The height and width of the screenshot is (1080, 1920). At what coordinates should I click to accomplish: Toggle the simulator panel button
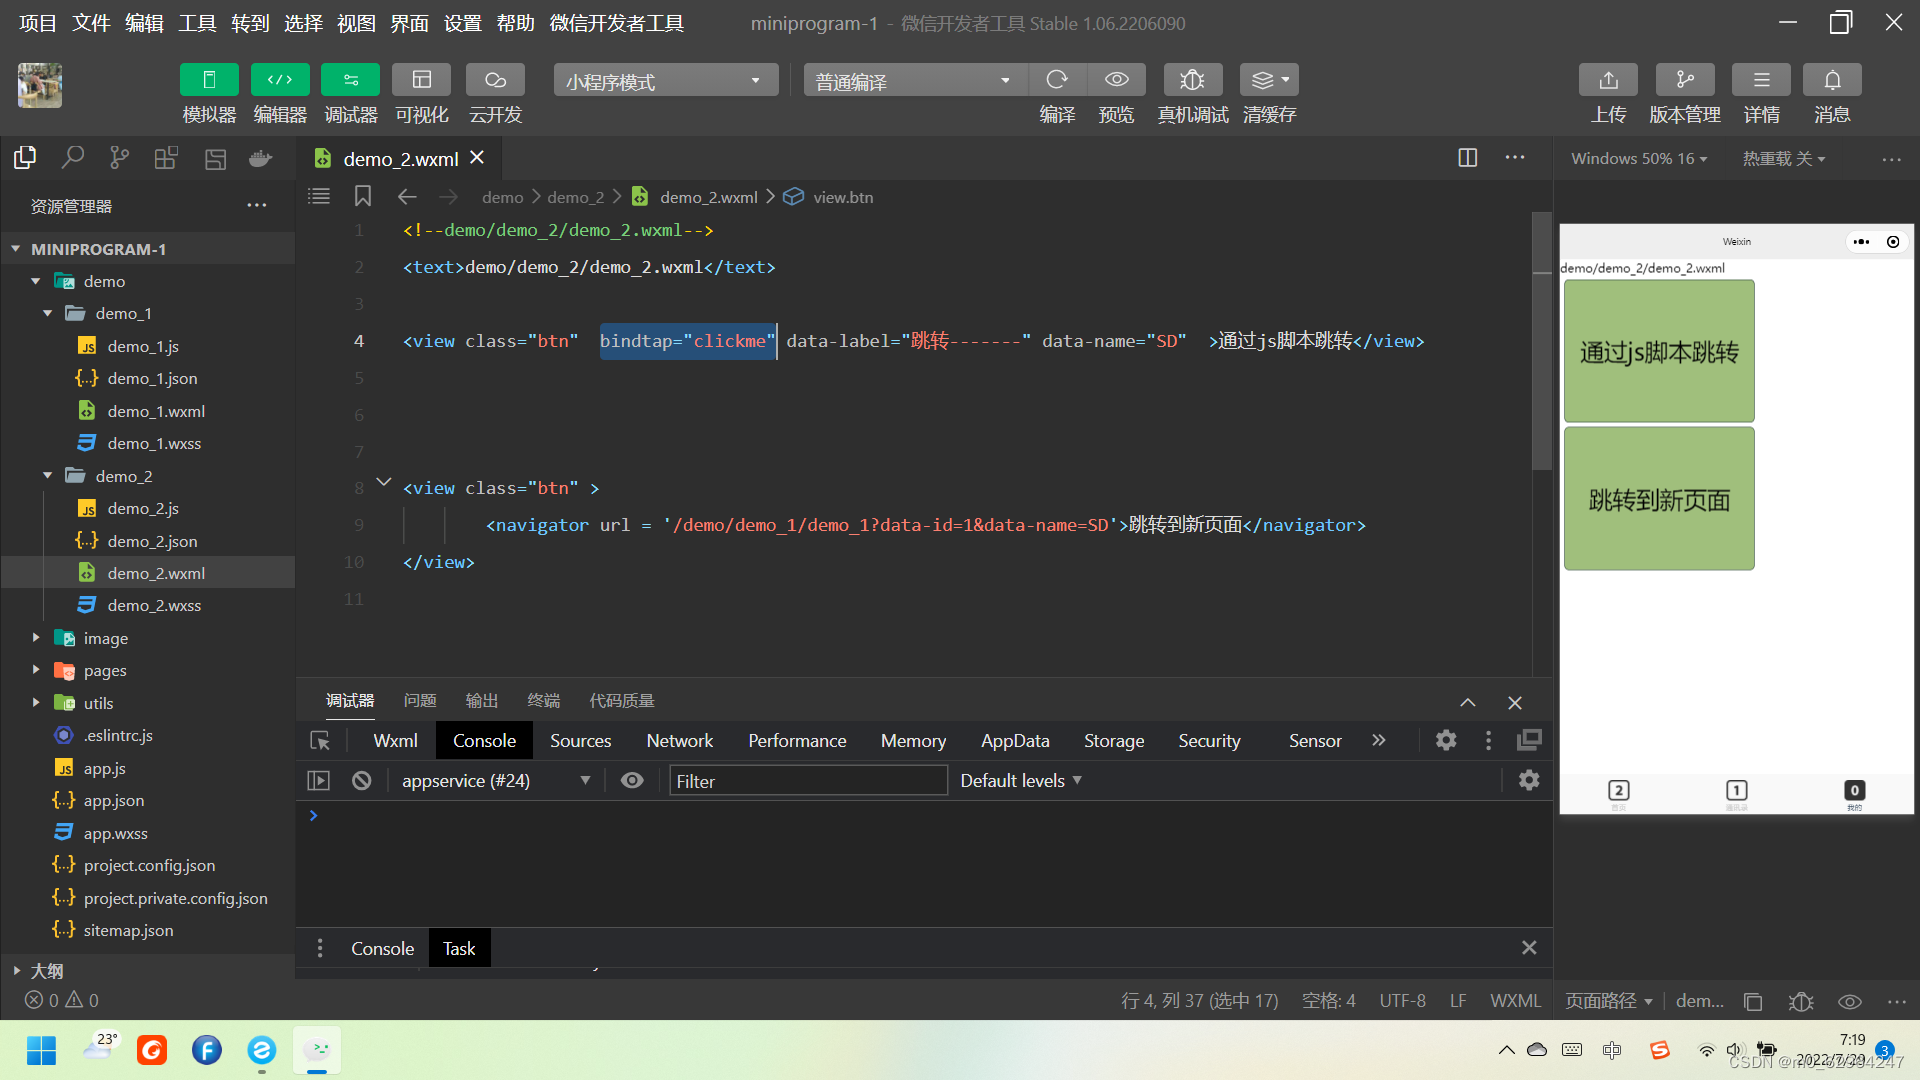coord(209,80)
